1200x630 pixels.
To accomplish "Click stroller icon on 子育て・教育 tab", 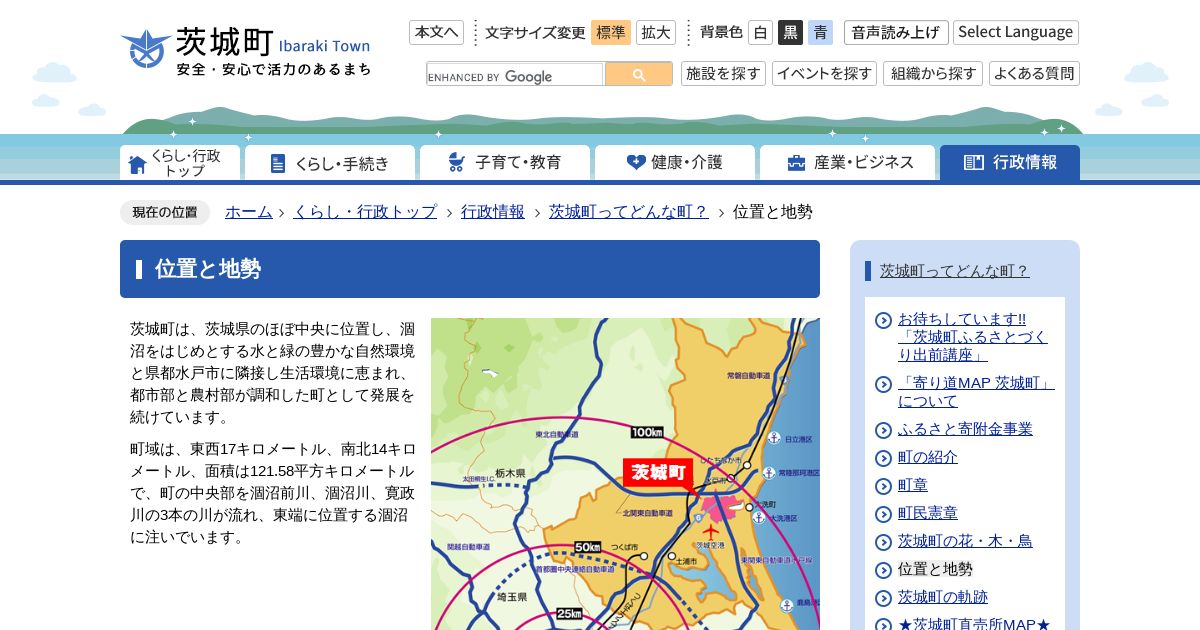I will [456, 162].
